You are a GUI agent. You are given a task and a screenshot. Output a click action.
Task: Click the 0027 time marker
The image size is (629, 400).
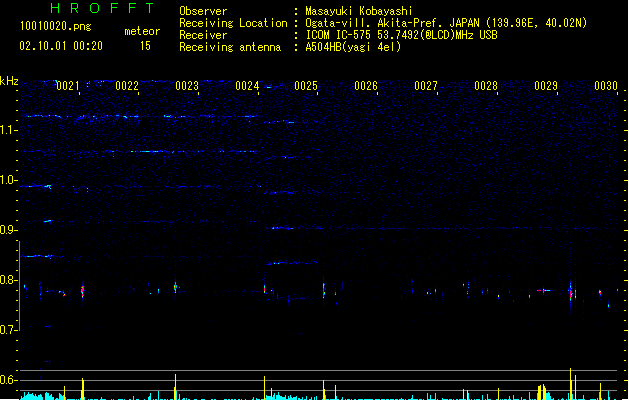pyautogui.click(x=426, y=86)
